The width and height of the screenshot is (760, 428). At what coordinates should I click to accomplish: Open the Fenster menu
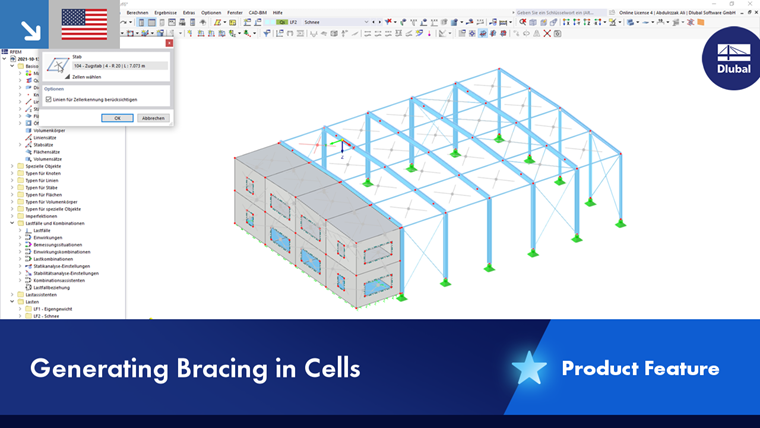235,13
